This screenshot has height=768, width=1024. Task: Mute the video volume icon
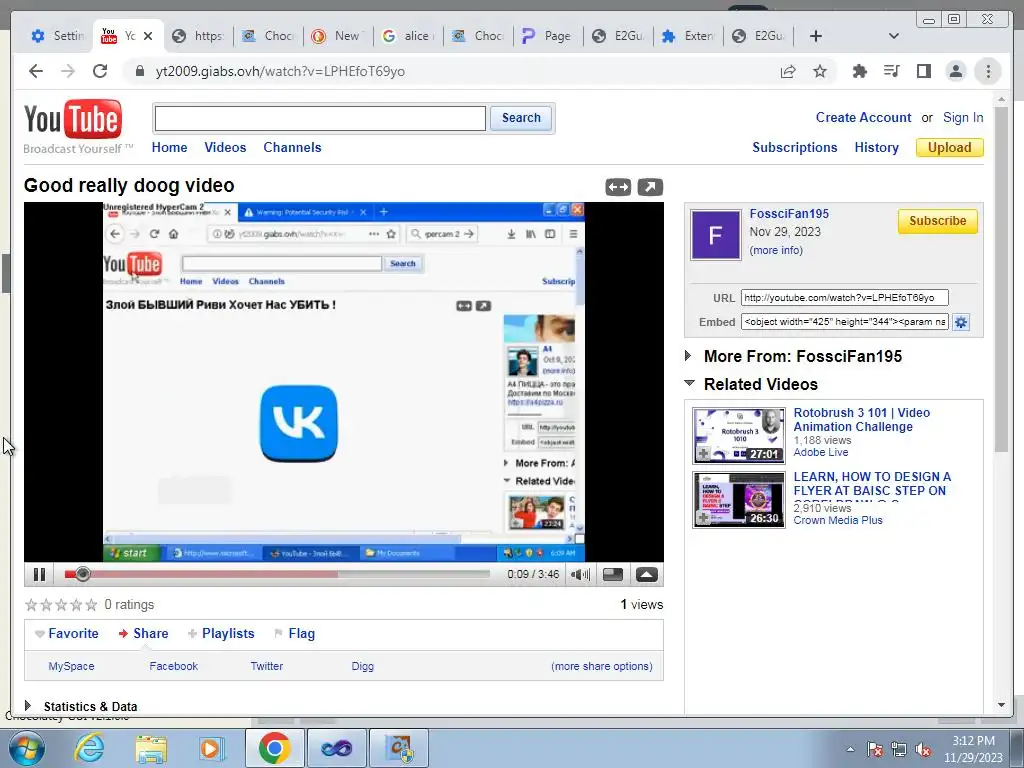580,575
